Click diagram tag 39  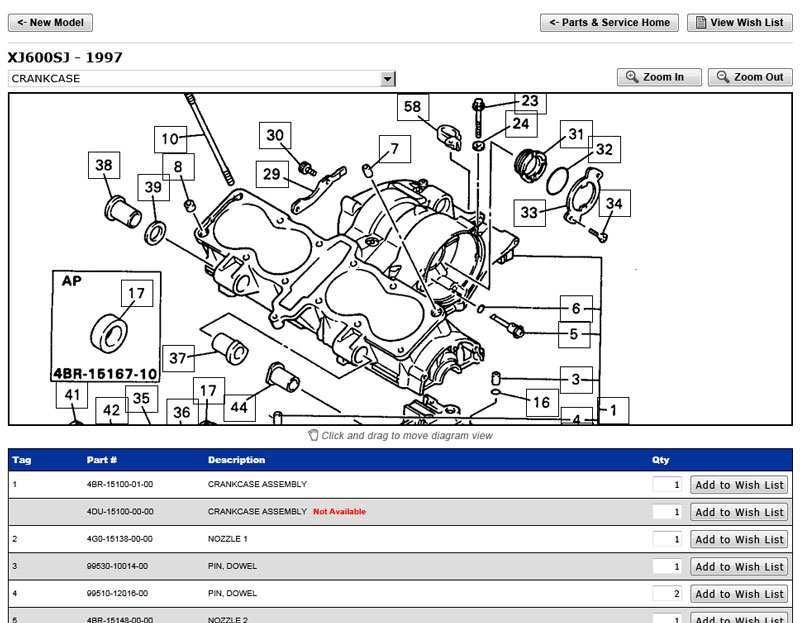(x=154, y=187)
